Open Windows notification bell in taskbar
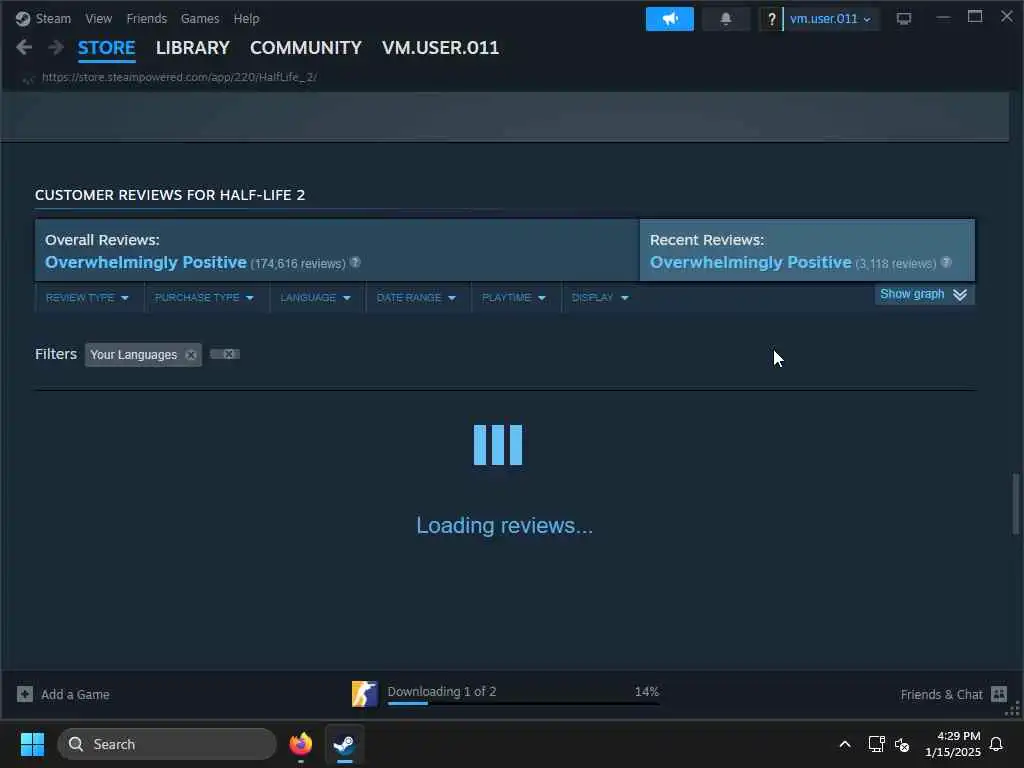This screenshot has height=768, width=1024. point(996,744)
